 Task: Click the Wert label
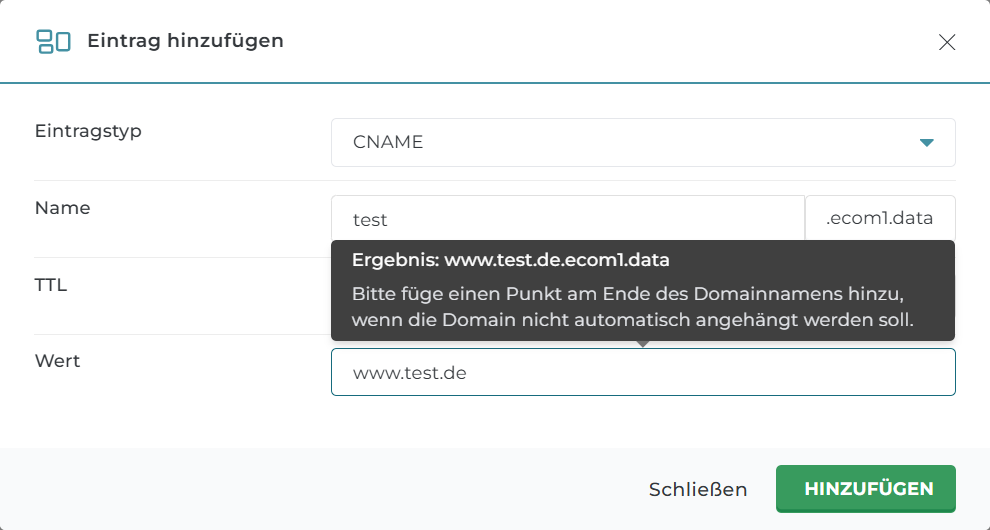pyautogui.click(x=57, y=361)
